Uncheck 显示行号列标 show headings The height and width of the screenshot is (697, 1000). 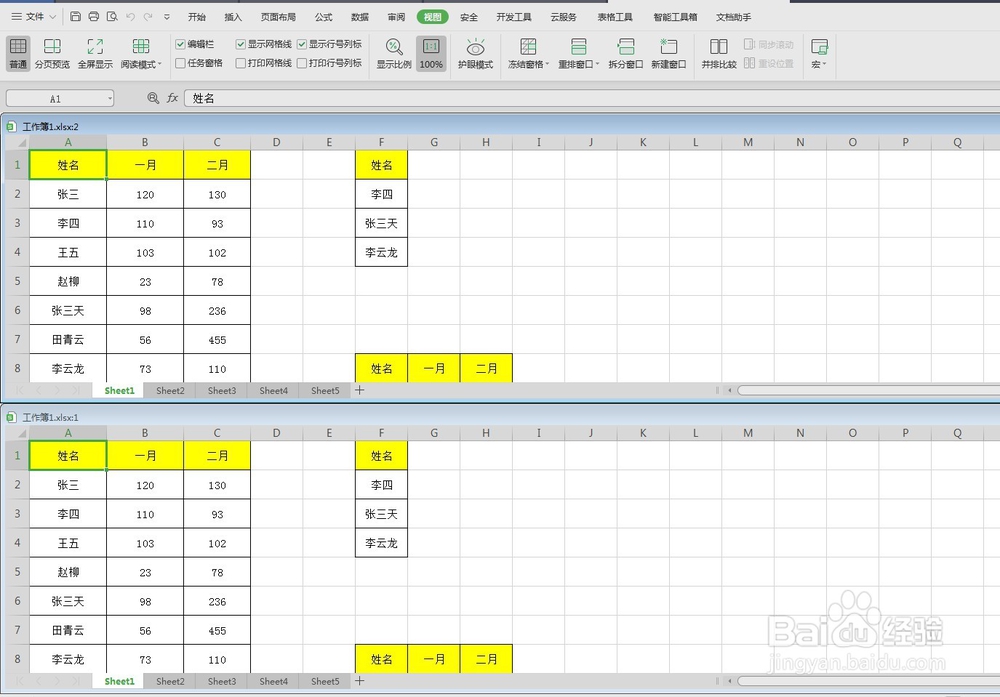[302, 44]
